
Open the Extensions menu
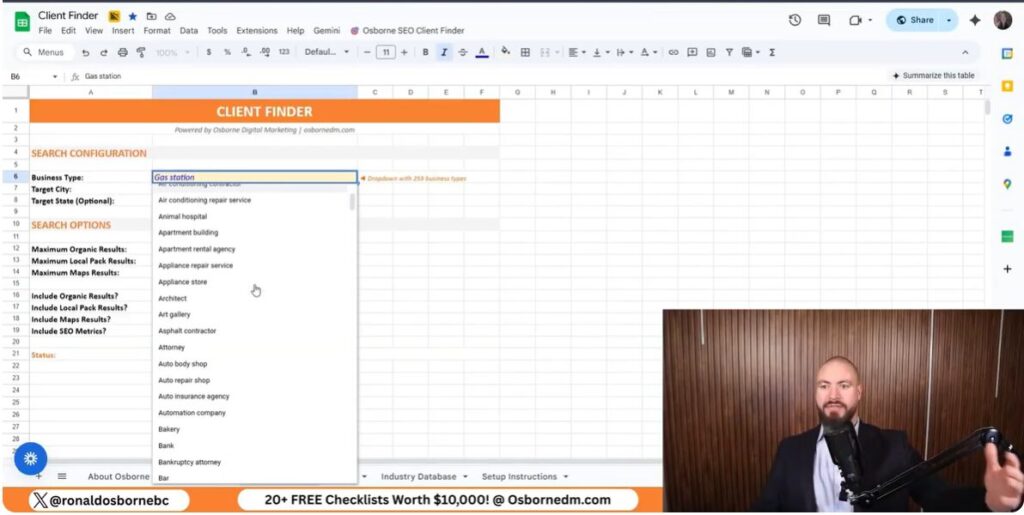(x=257, y=31)
